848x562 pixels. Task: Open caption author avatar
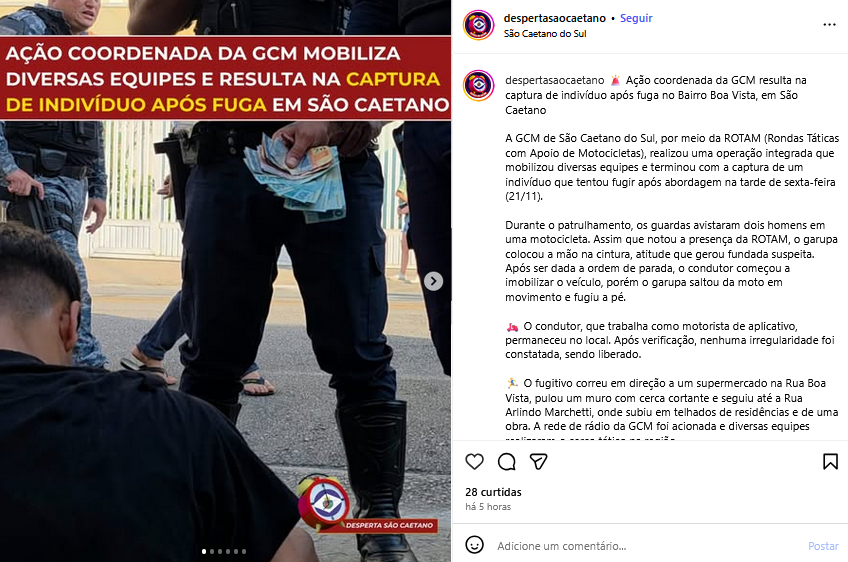pyautogui.click(x=479, y=85)
